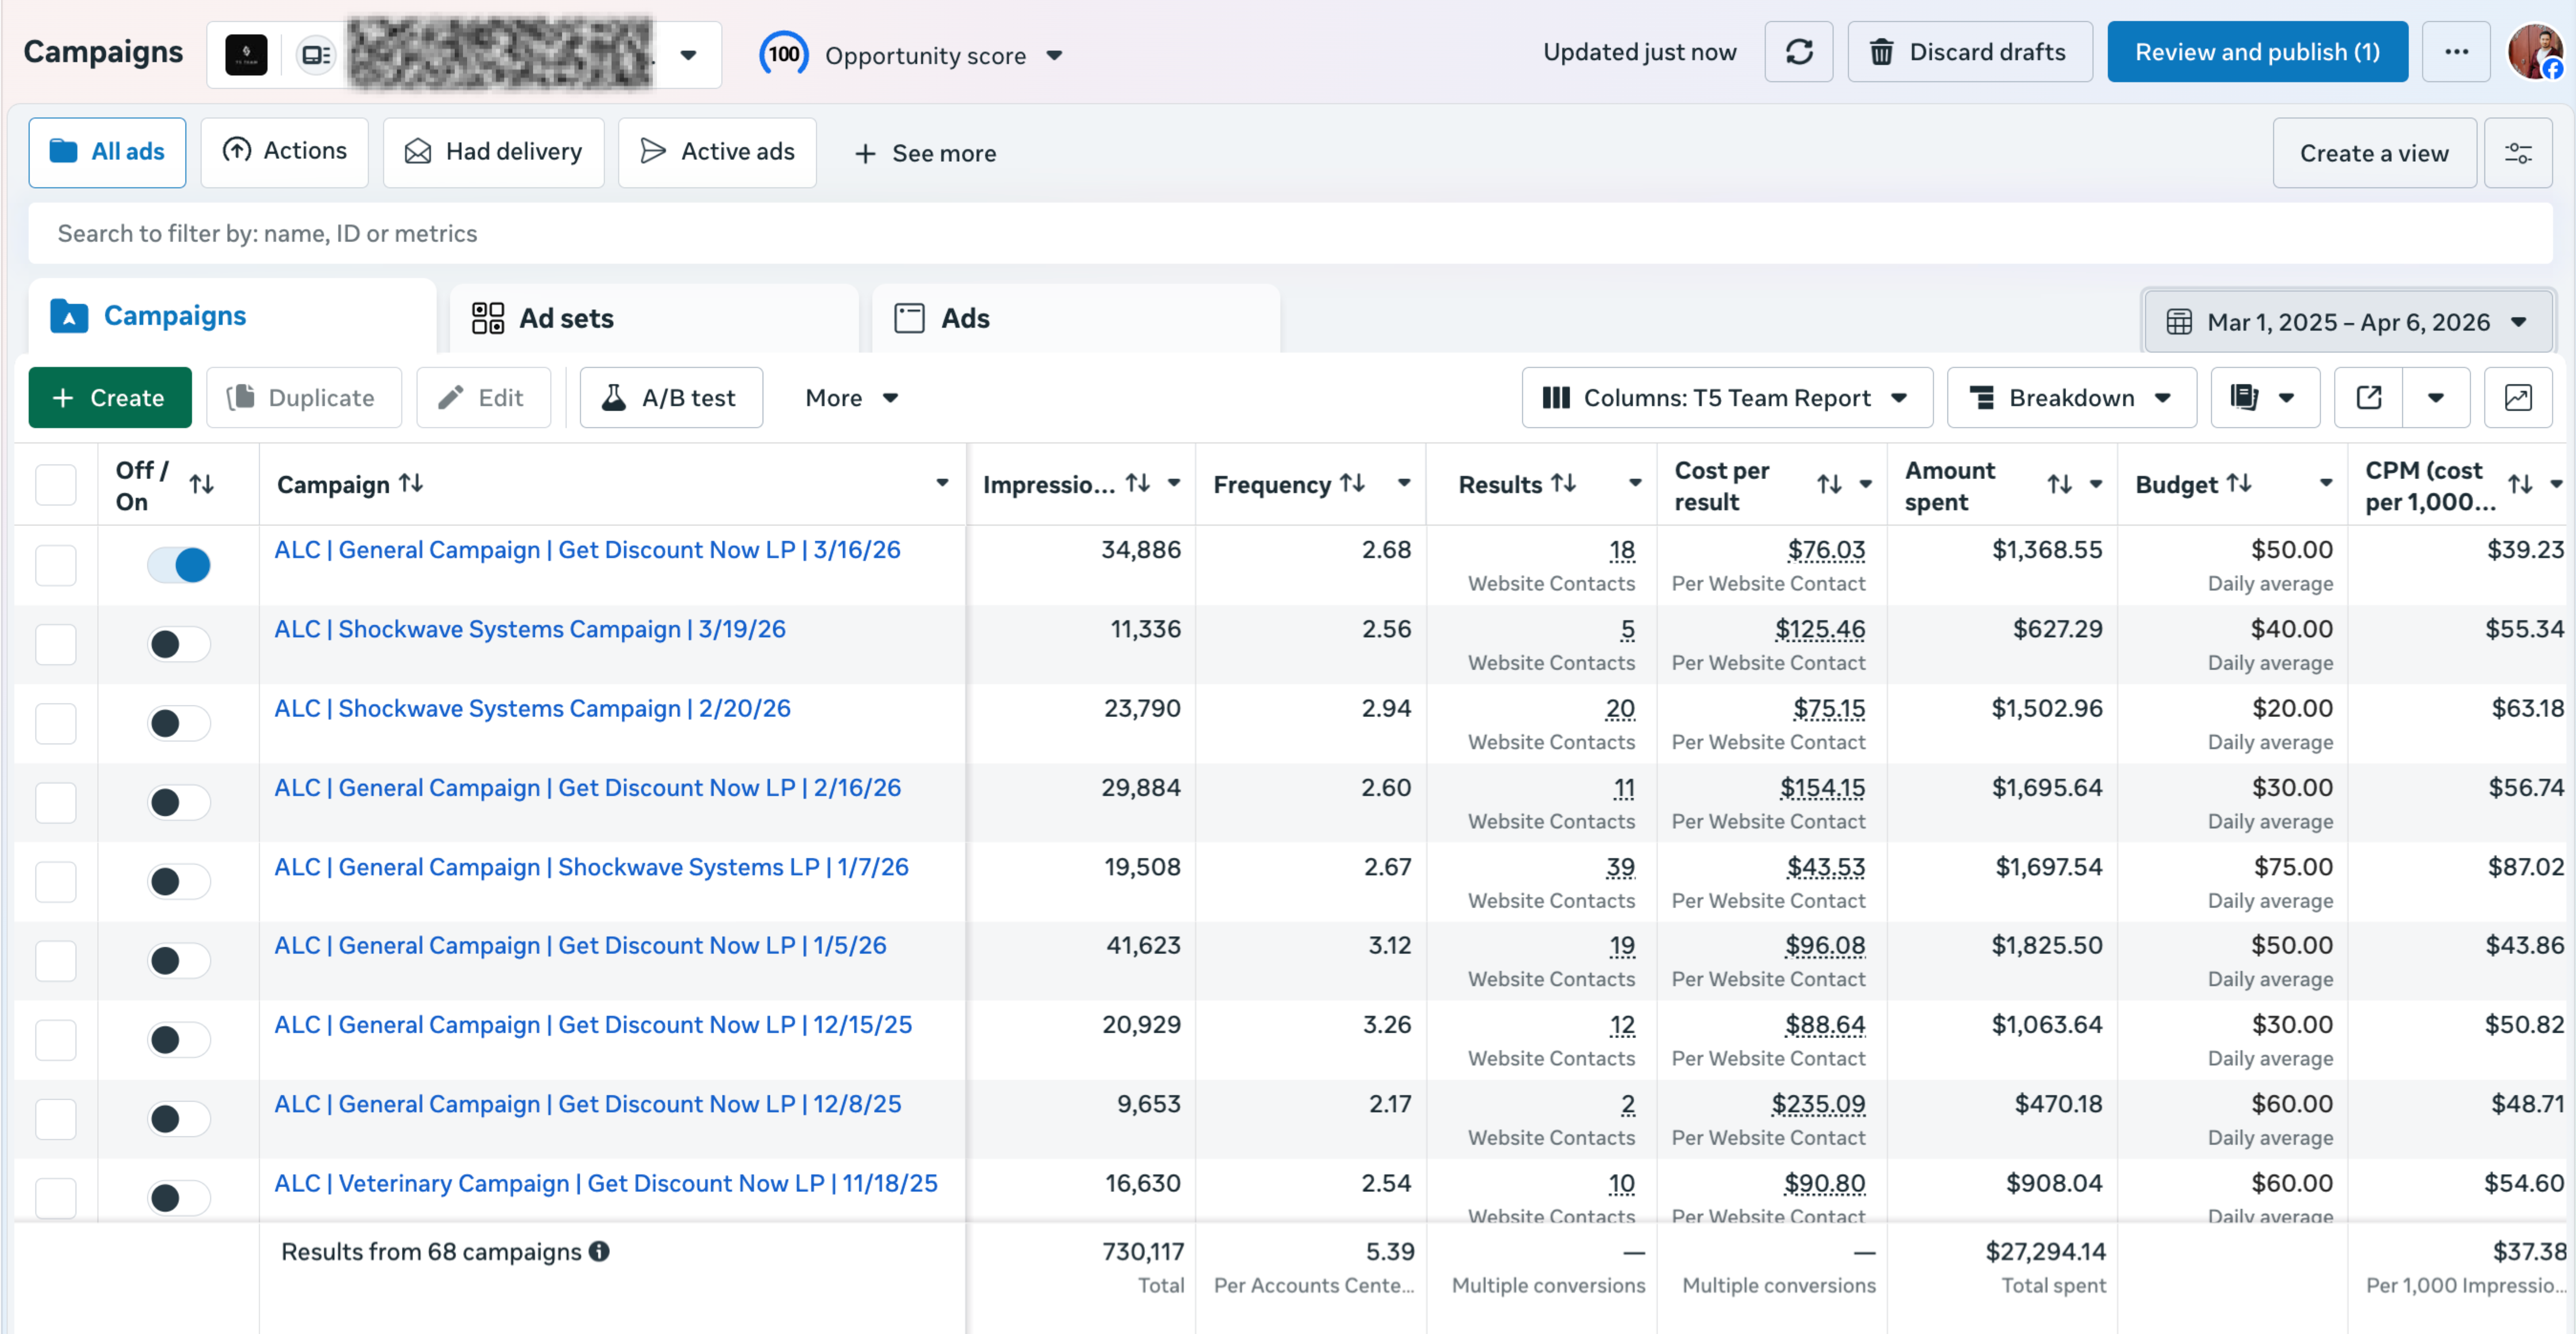Sort the Frequency column
Viewport: 2576px width, 1334px height.
click(1352, 484)
